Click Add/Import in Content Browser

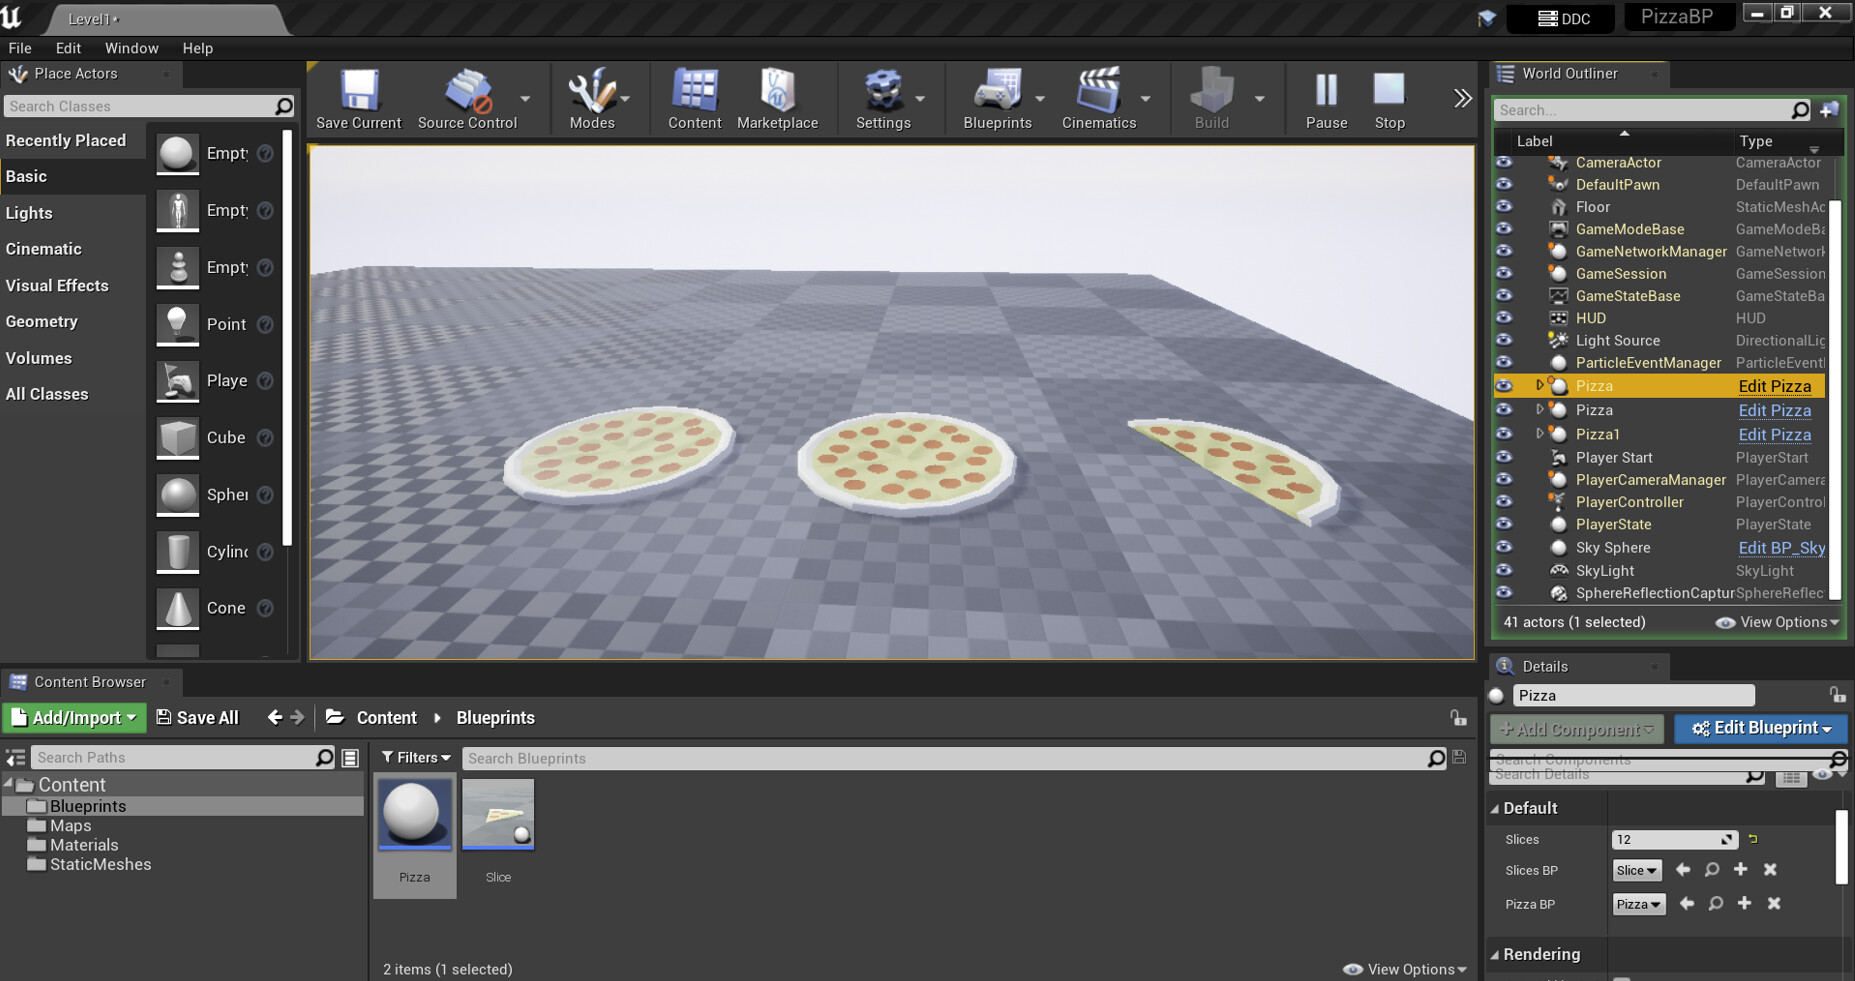coord(74,717)
